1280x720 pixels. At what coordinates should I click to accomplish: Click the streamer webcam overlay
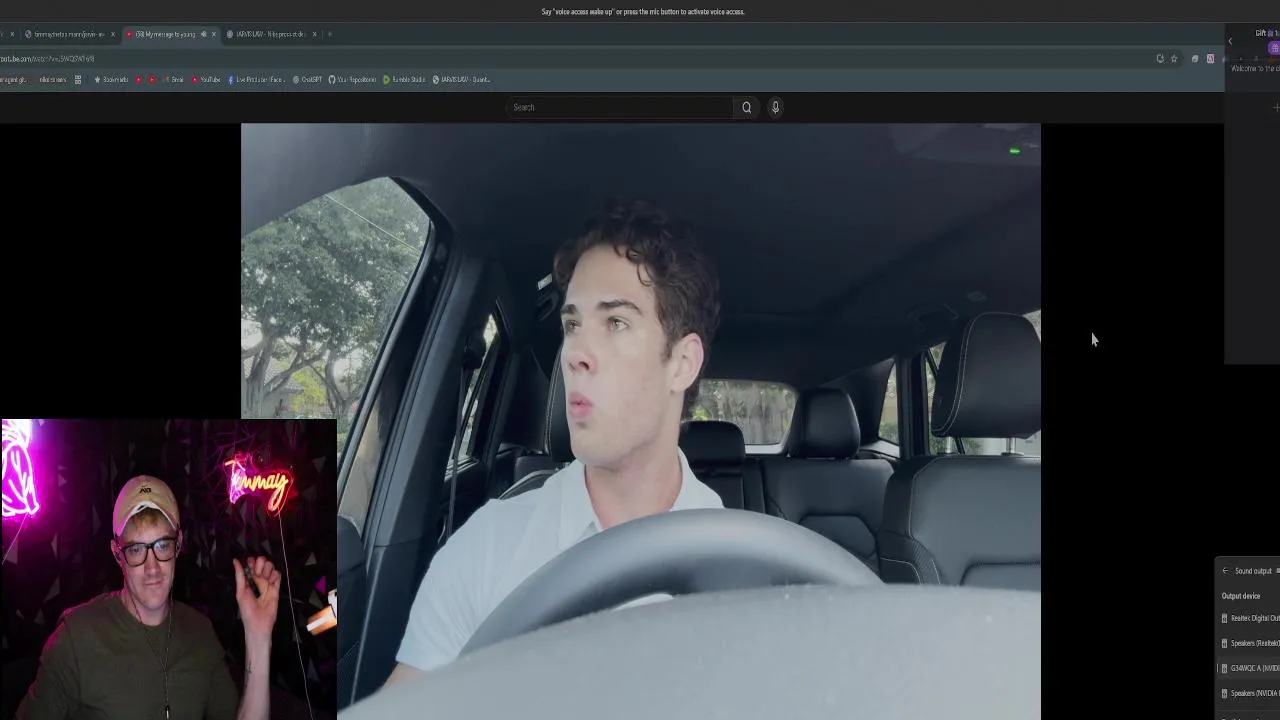tap(169, 569)
